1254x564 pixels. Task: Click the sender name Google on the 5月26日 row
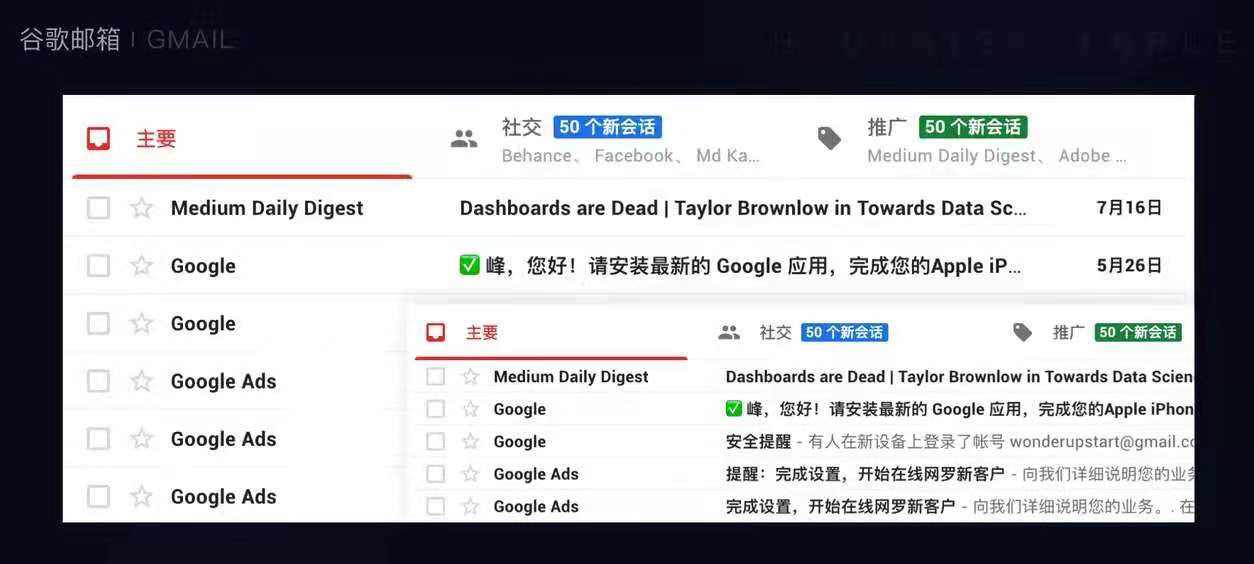tap(203, 266)
